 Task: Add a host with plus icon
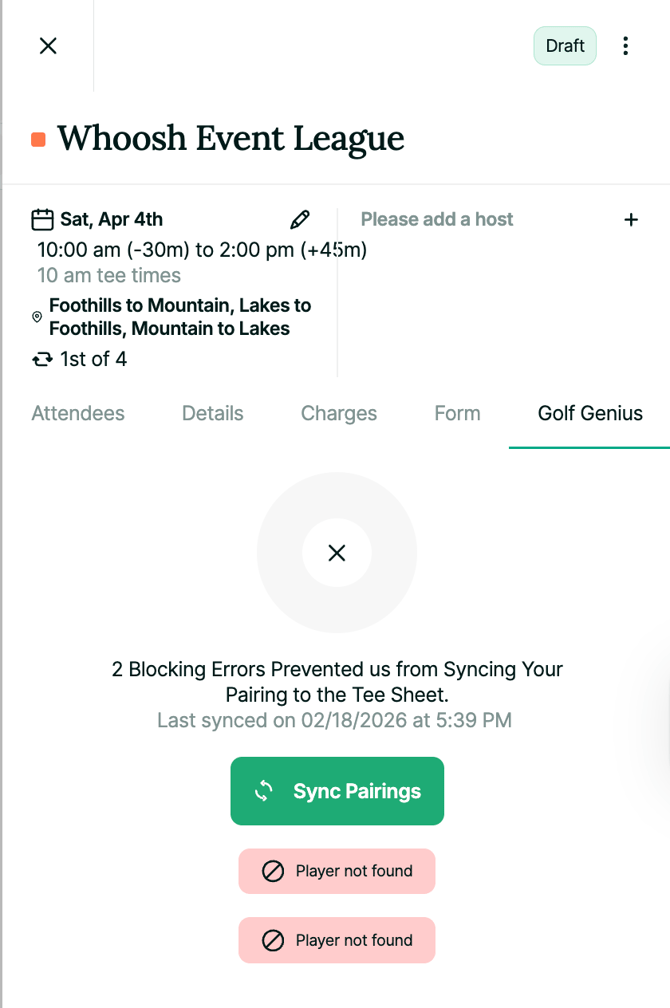coord(631,219)
